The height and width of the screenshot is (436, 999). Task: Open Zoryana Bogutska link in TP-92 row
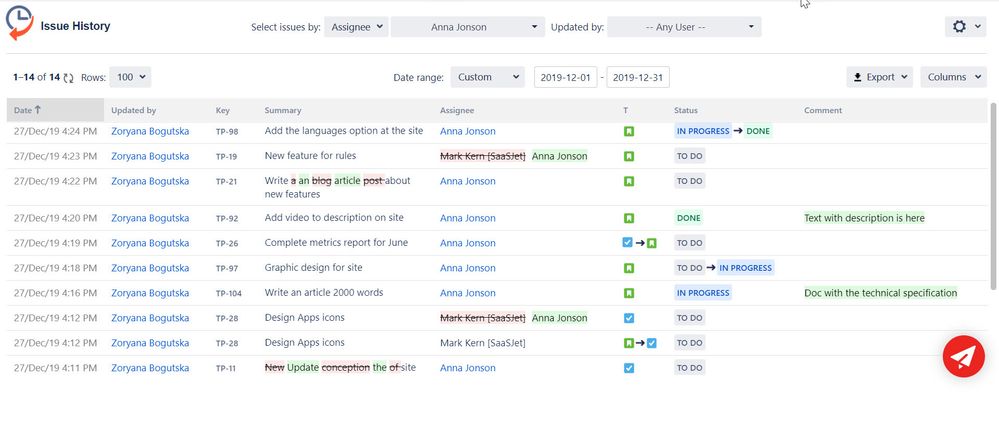click(150, 218)
